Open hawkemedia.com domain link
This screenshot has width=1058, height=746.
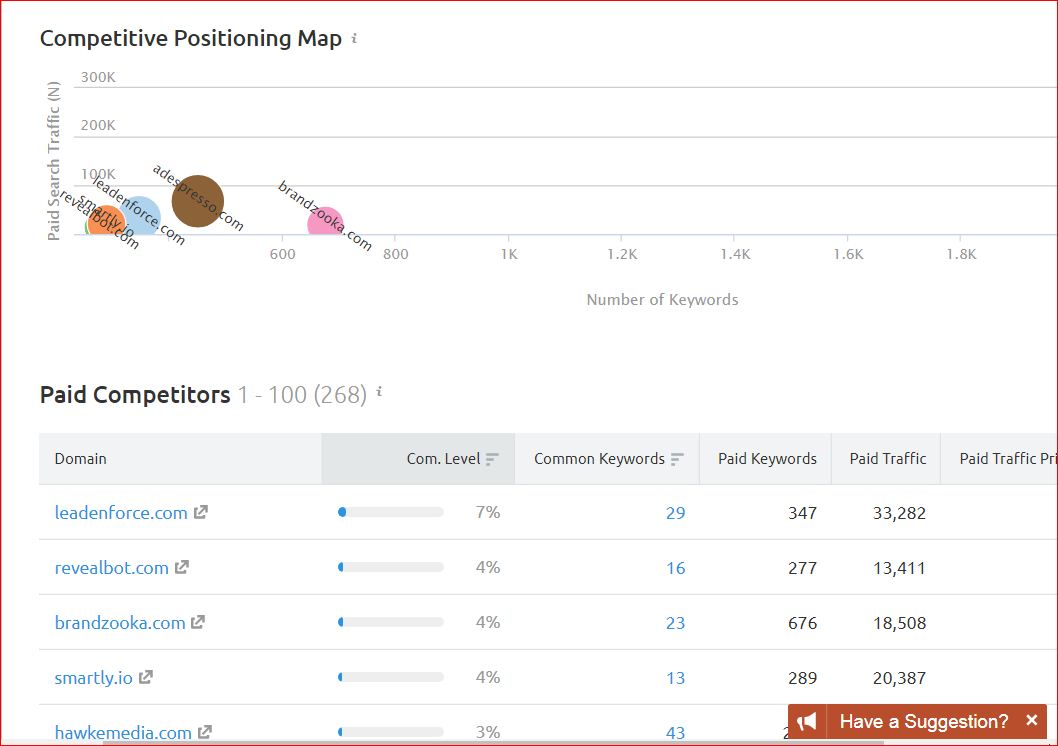(x=123, y=733)
